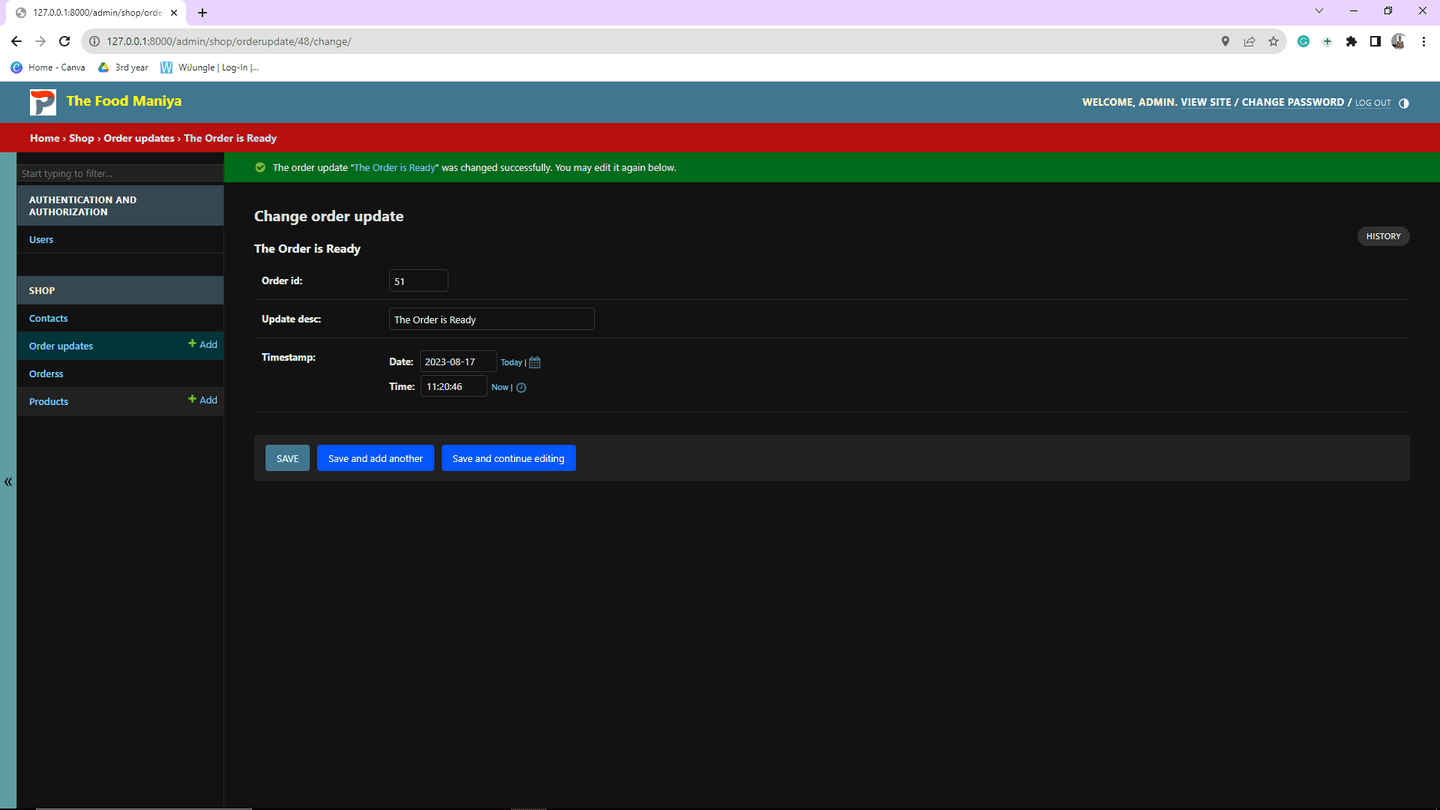Click the VIEW SITE link
The image size is (1440, 810).
pyautogui.click(x=1206, y=102)
